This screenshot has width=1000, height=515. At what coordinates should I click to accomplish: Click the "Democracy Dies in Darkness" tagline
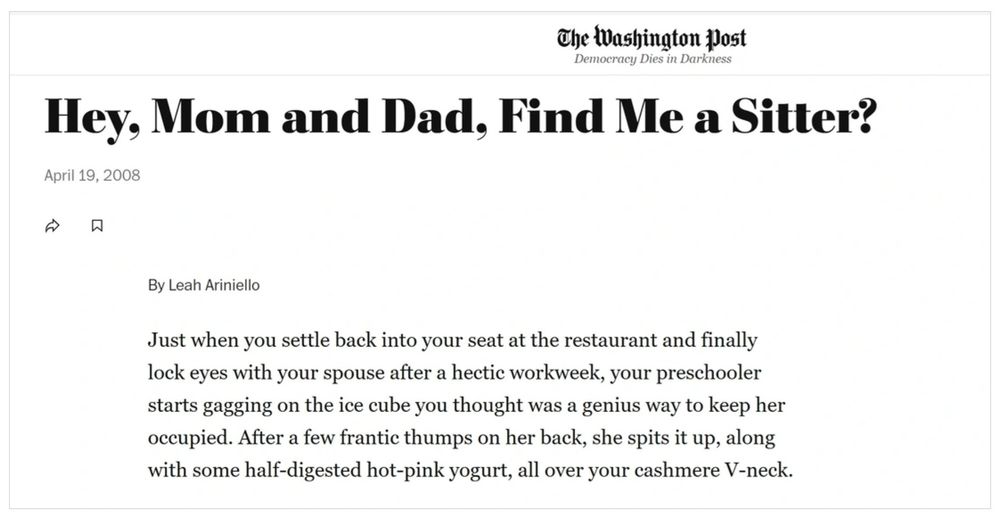point(652,59)
